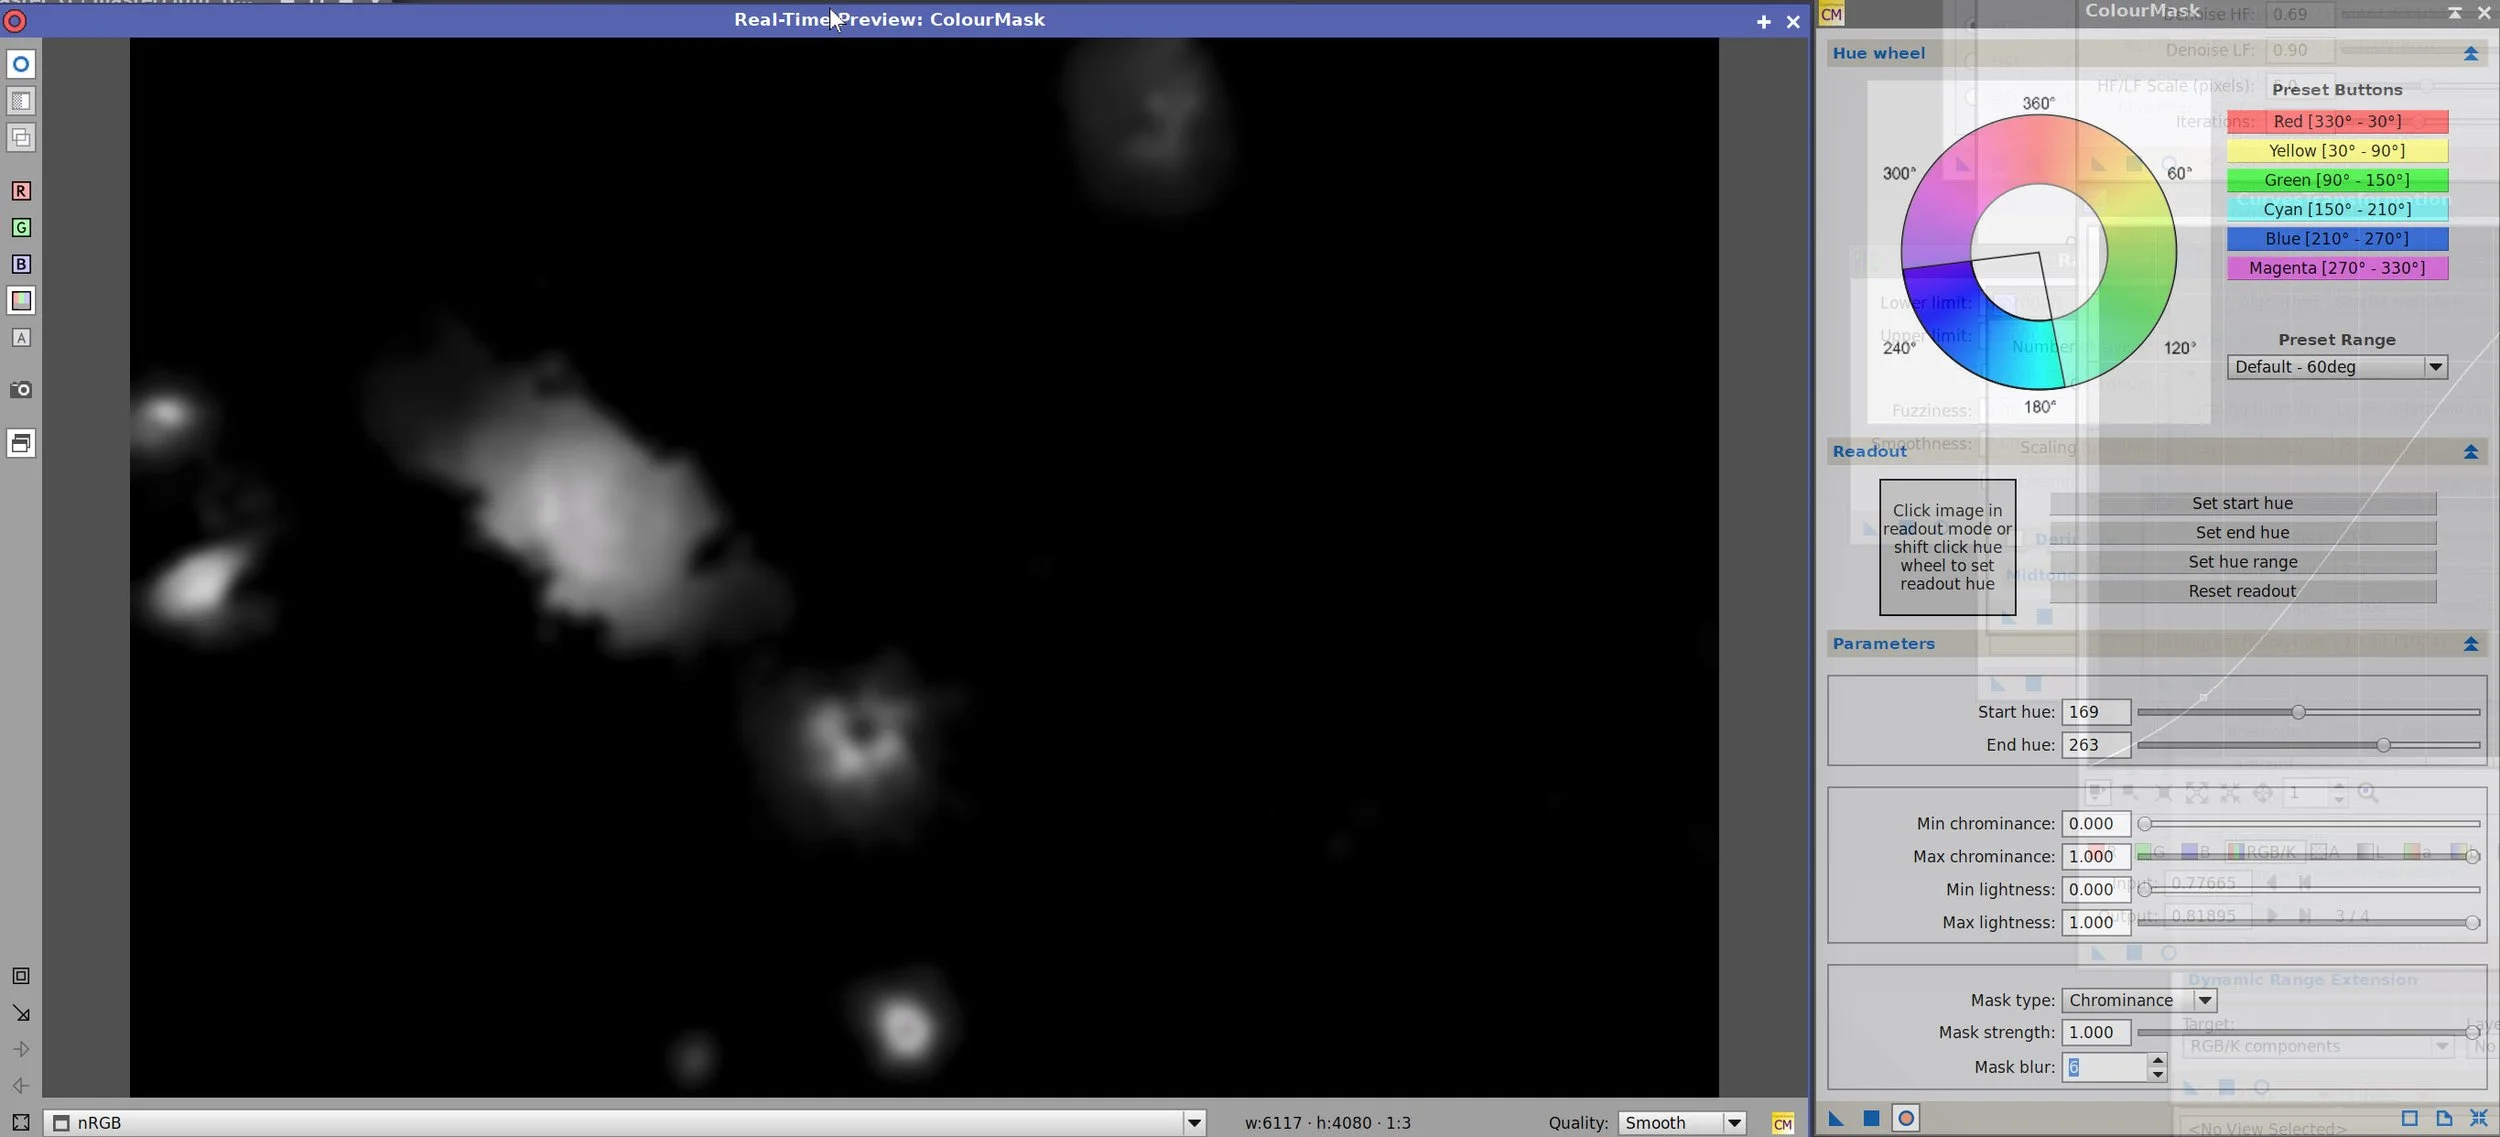Click the camera snapshot icon
Image resolution: width=2500 pixels, height=1137 pixels.
pyautogui.click(x=21, y=389)
